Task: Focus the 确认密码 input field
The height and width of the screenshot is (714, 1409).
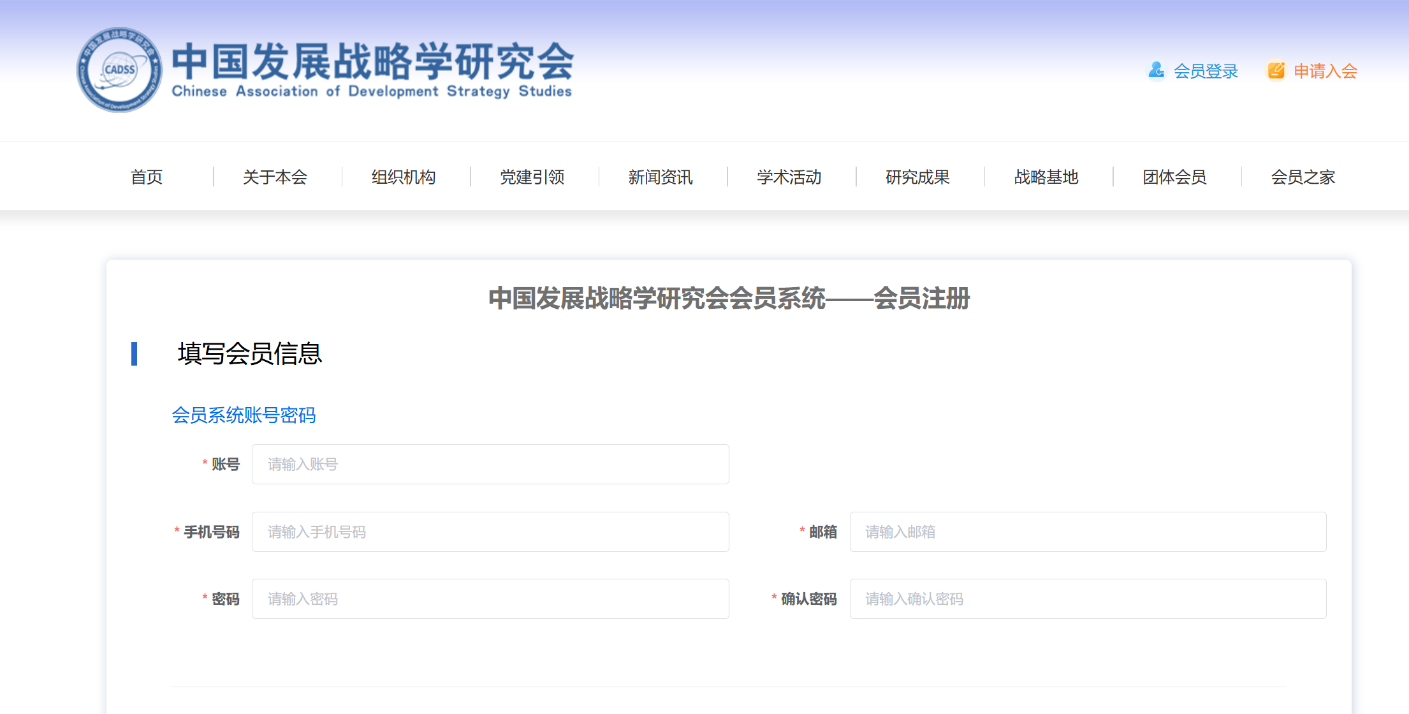Action: [x=1088, y=599]
